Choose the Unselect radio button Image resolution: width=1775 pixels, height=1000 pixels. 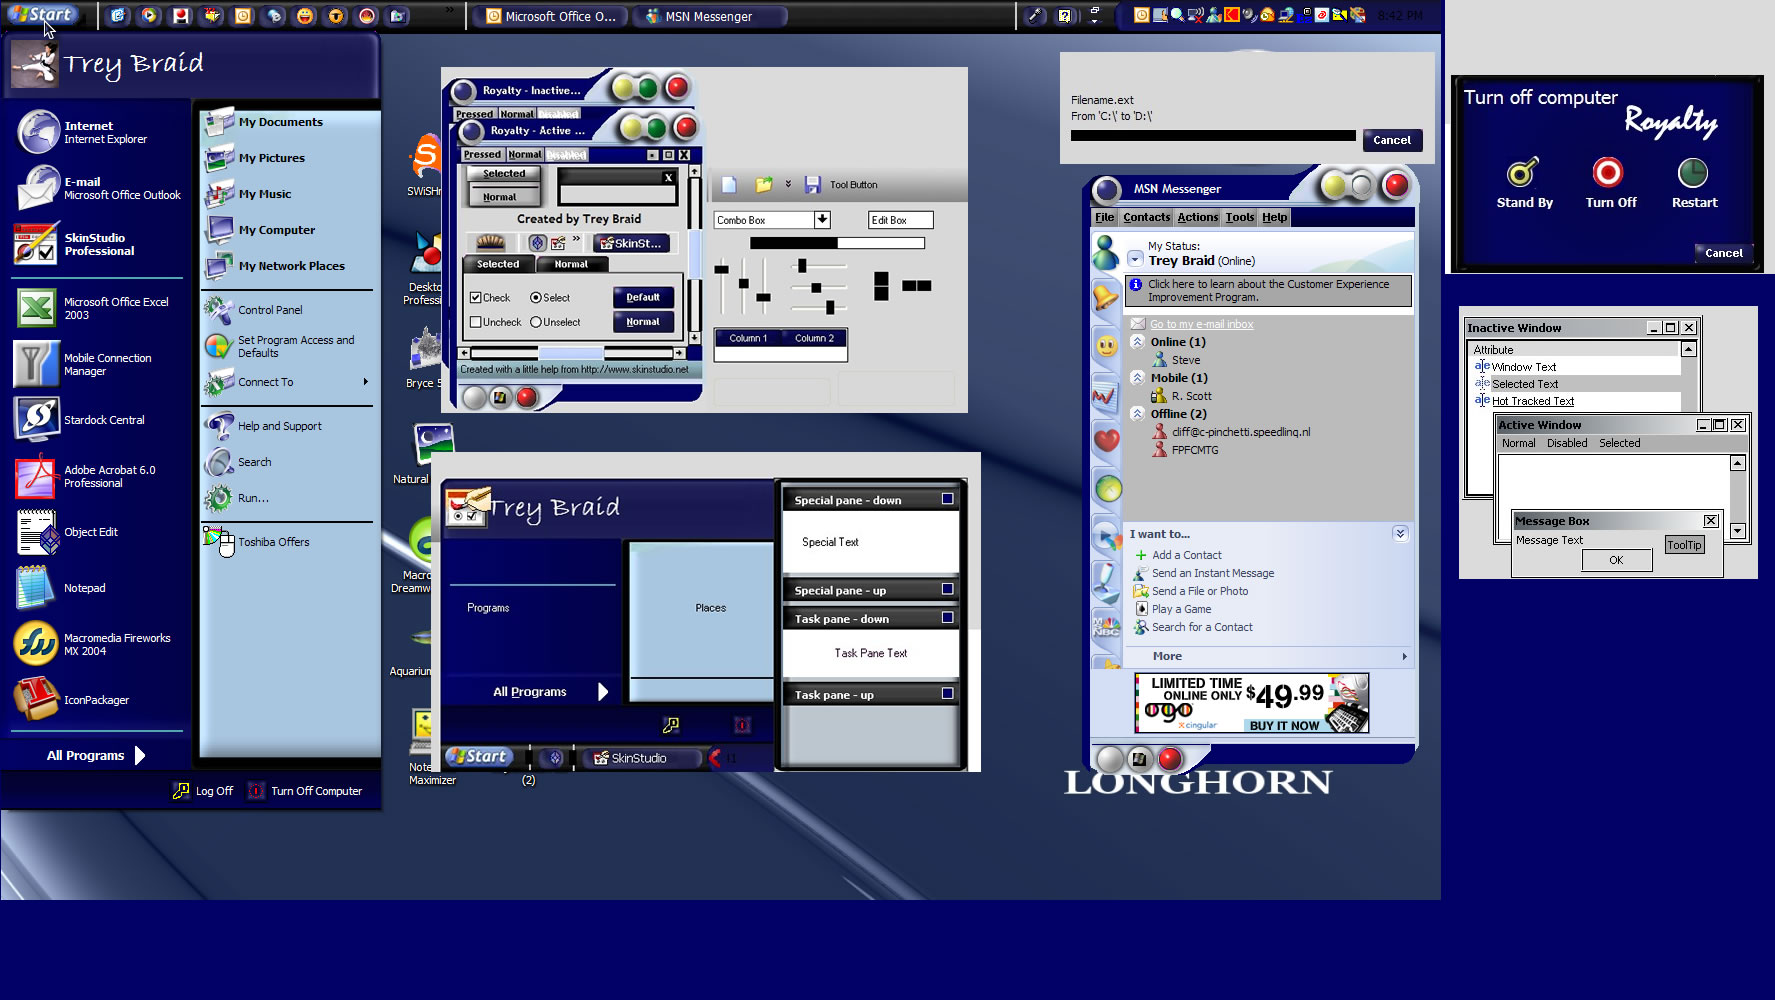(536, 322)
